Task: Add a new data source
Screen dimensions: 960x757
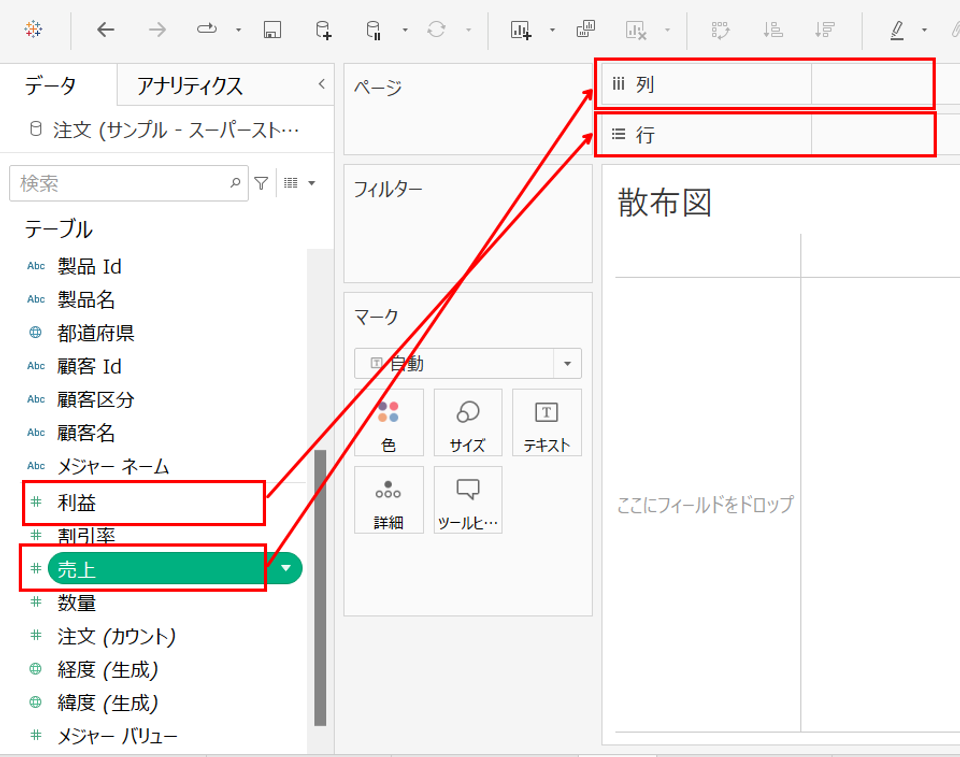Action: click(323, 29)
